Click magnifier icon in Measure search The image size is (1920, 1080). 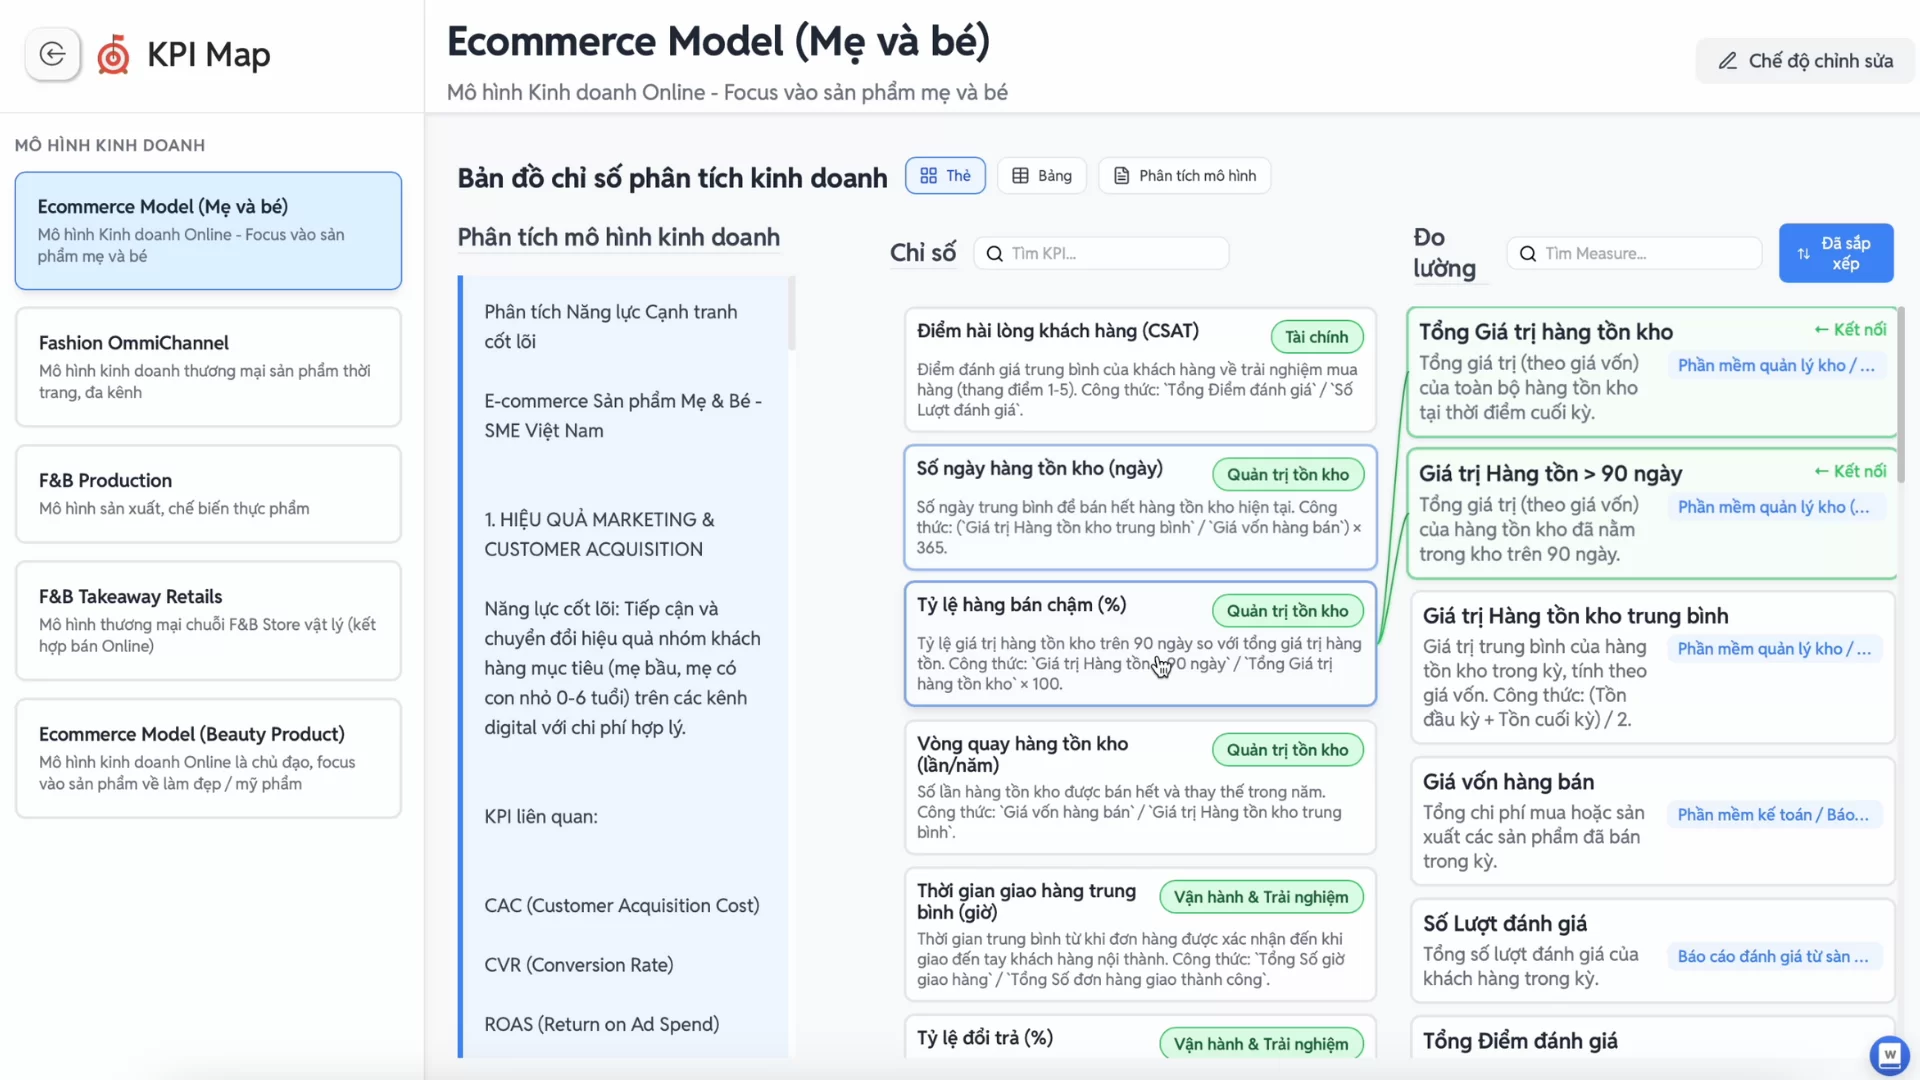(x=1527, y=254)
